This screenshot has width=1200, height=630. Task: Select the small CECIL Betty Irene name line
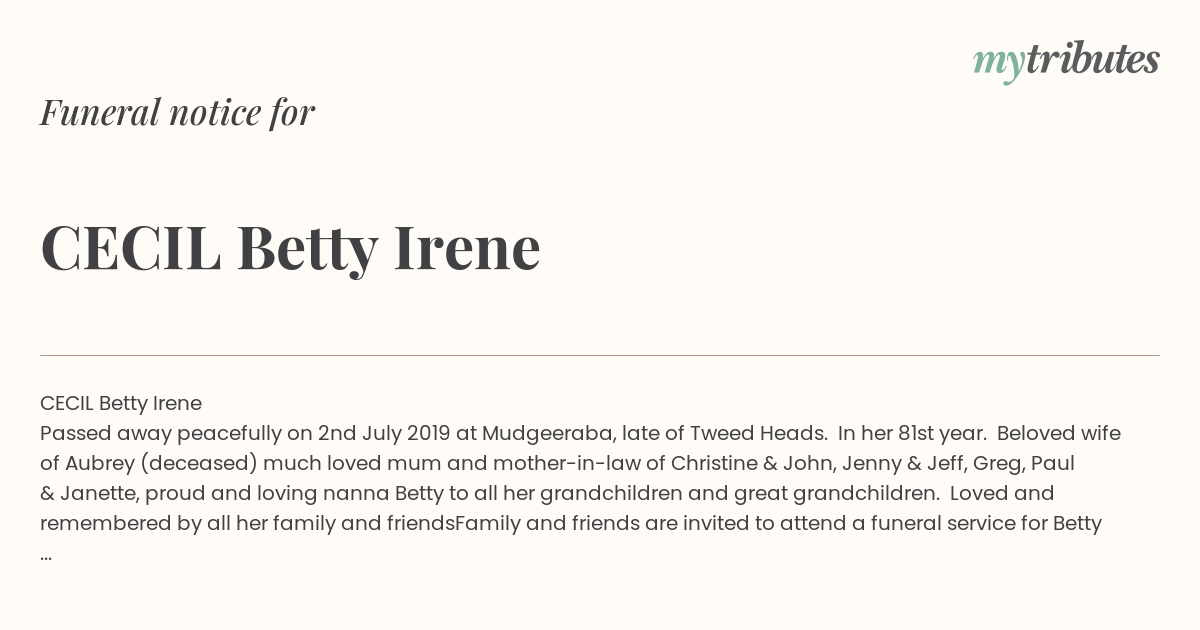(x=121, y=403)
